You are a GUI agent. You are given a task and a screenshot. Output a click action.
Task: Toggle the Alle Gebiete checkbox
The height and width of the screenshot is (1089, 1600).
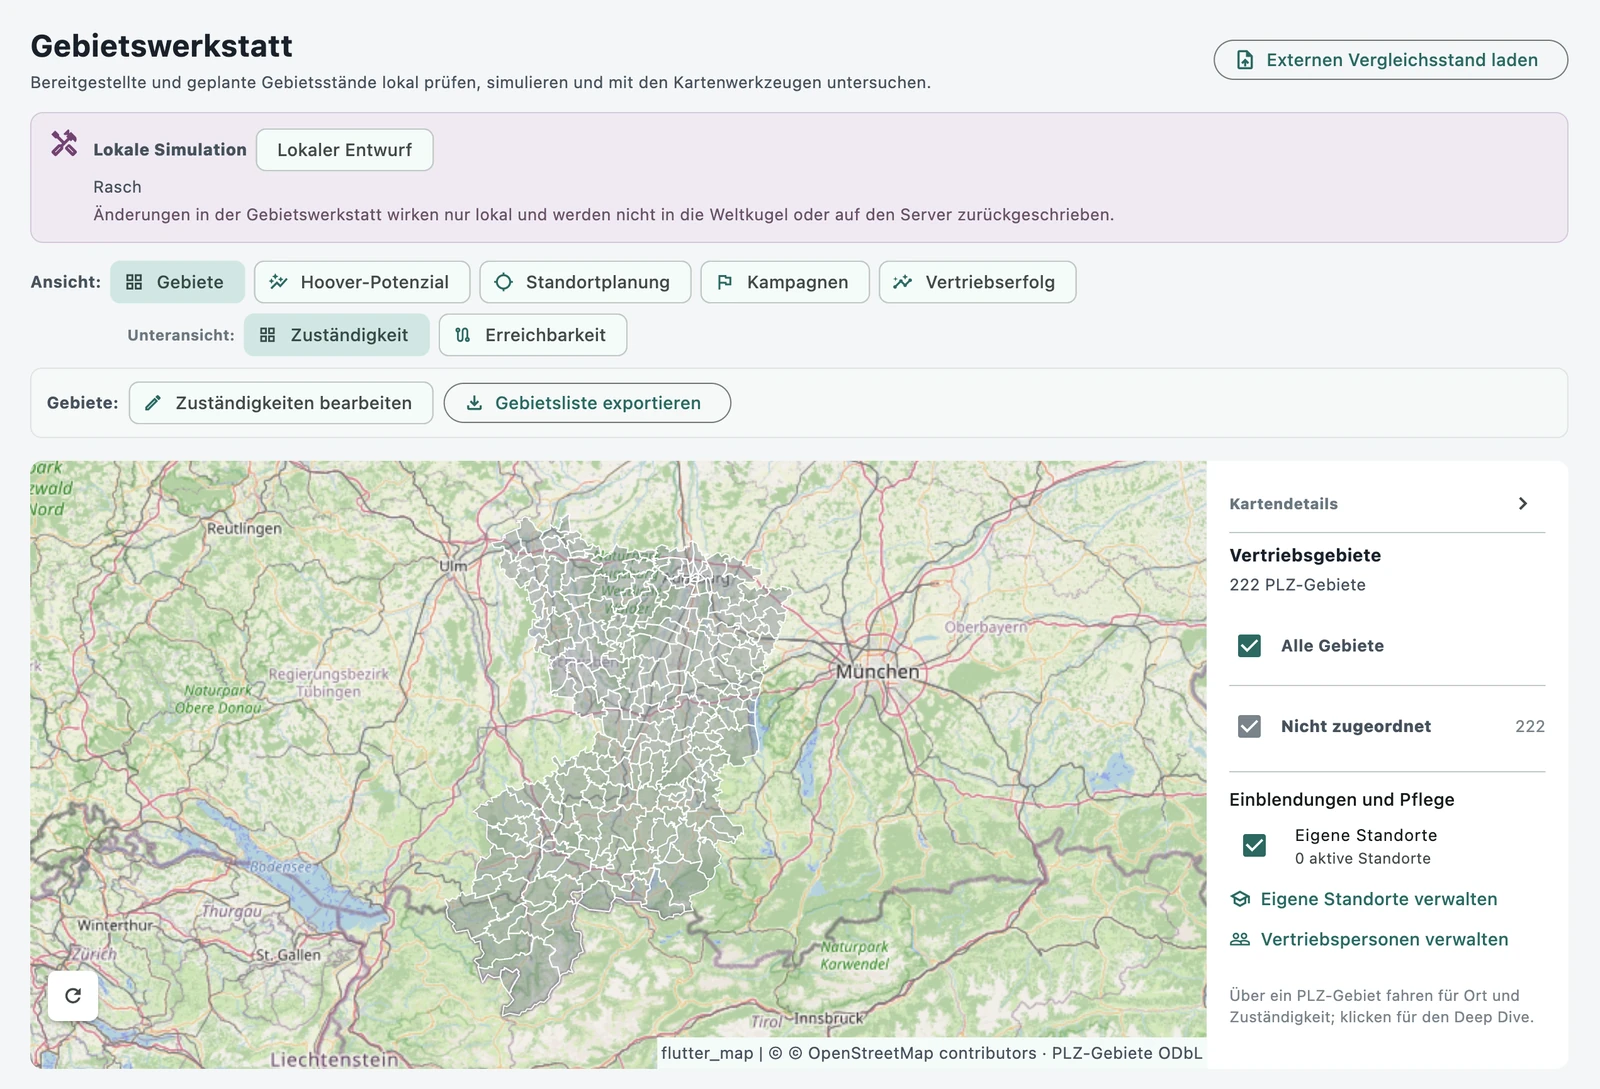click(x=1249, y=646)
